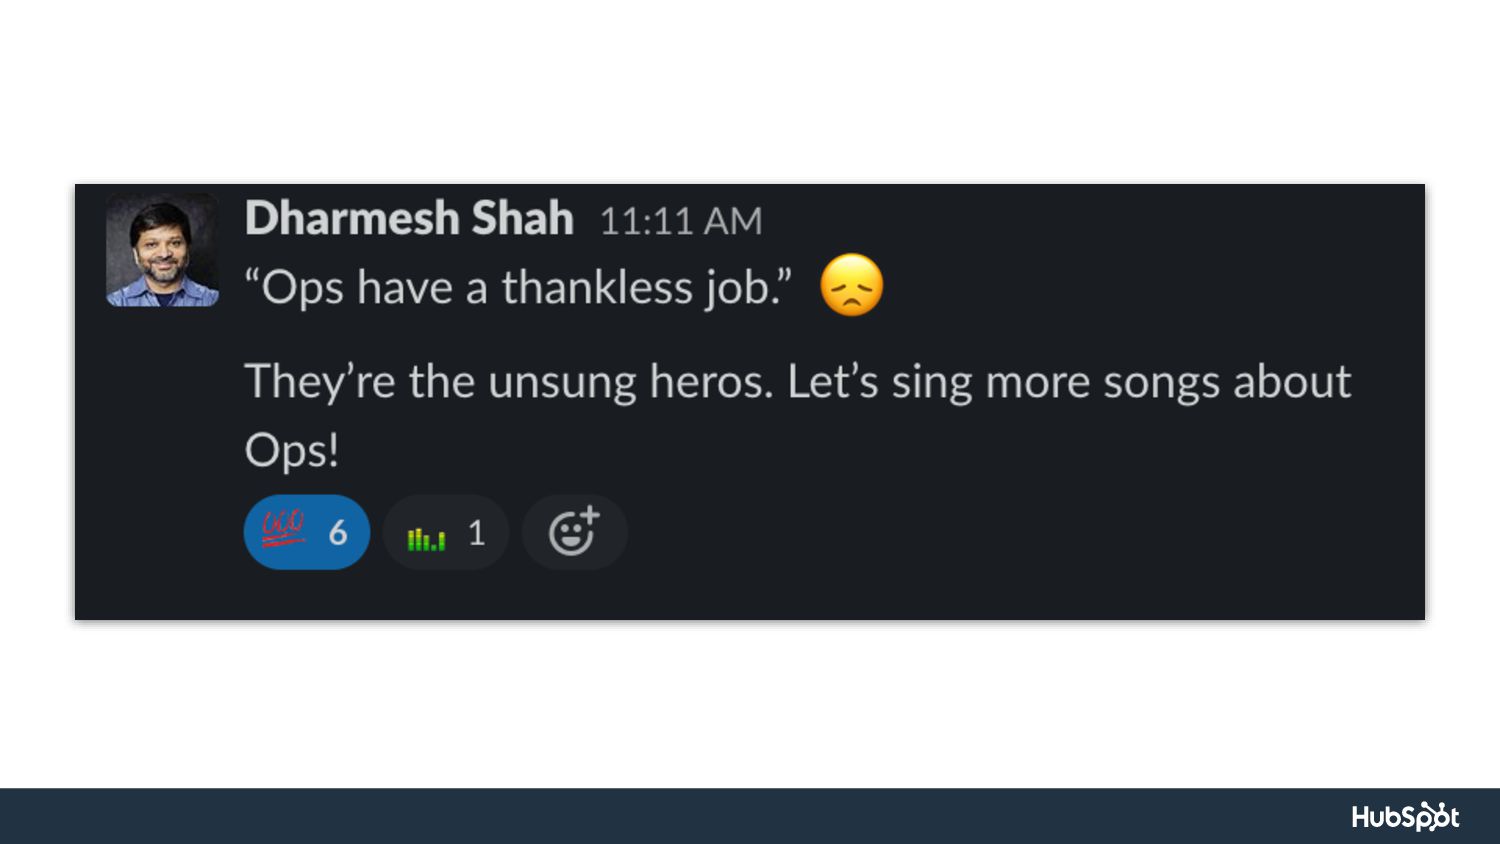This screenshot has width=1500, height=844.
Task: Click the green equalizer bars emoji icon
Action: click(426, 539)
